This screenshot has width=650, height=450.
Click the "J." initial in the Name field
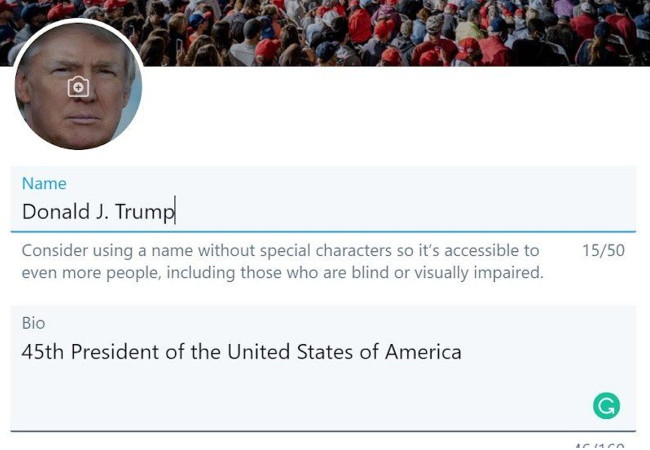point(102,212)
